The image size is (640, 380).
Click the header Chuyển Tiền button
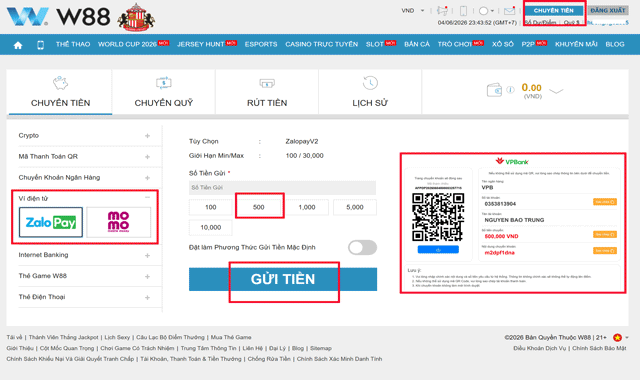(553, 11)
